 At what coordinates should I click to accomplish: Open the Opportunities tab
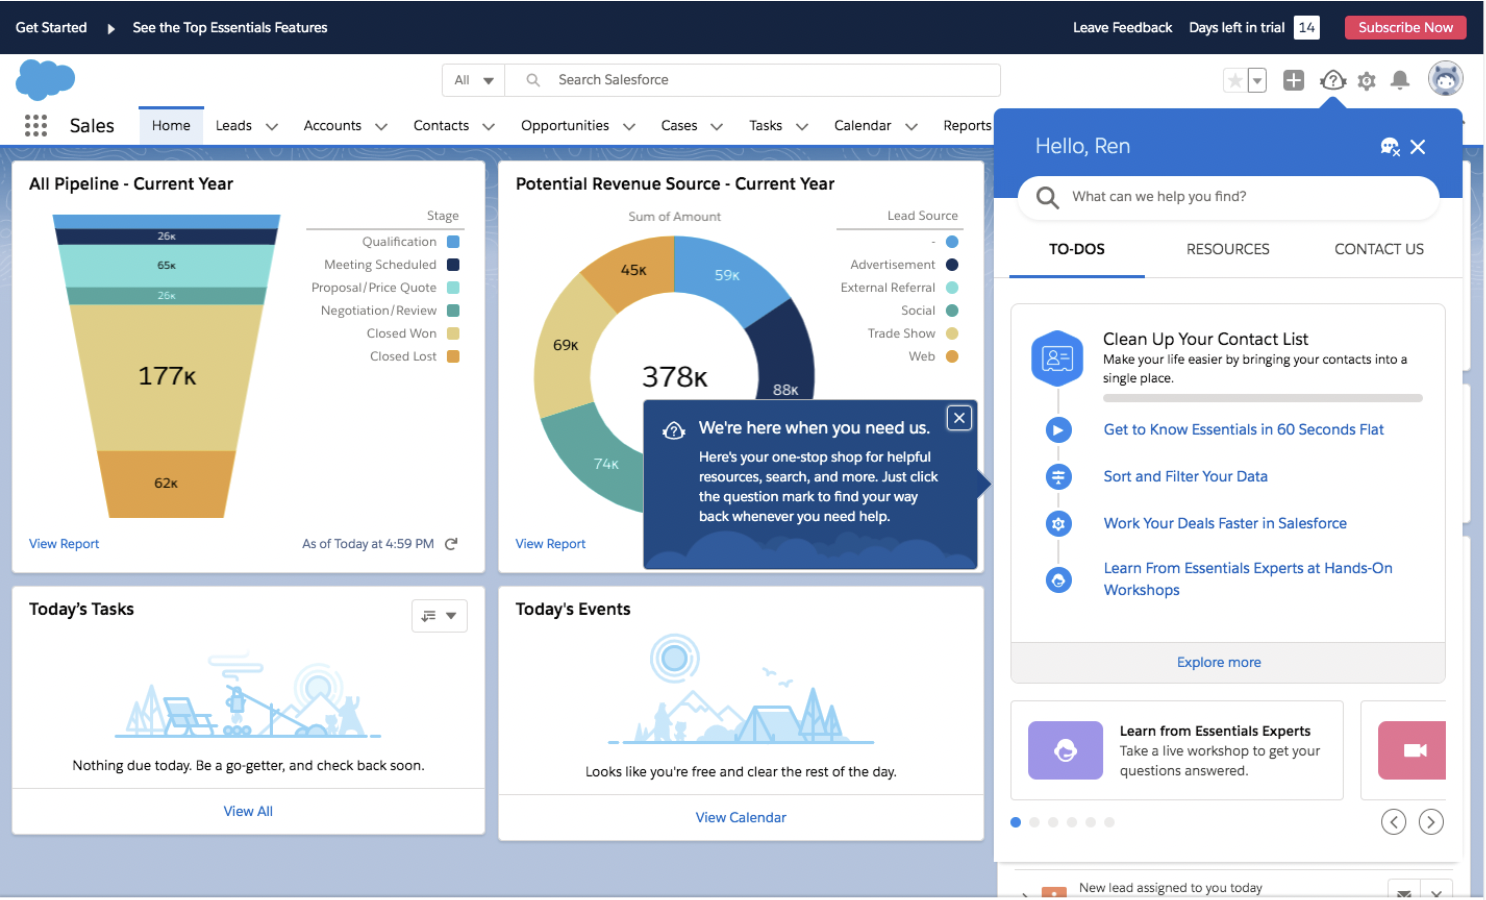565,126
